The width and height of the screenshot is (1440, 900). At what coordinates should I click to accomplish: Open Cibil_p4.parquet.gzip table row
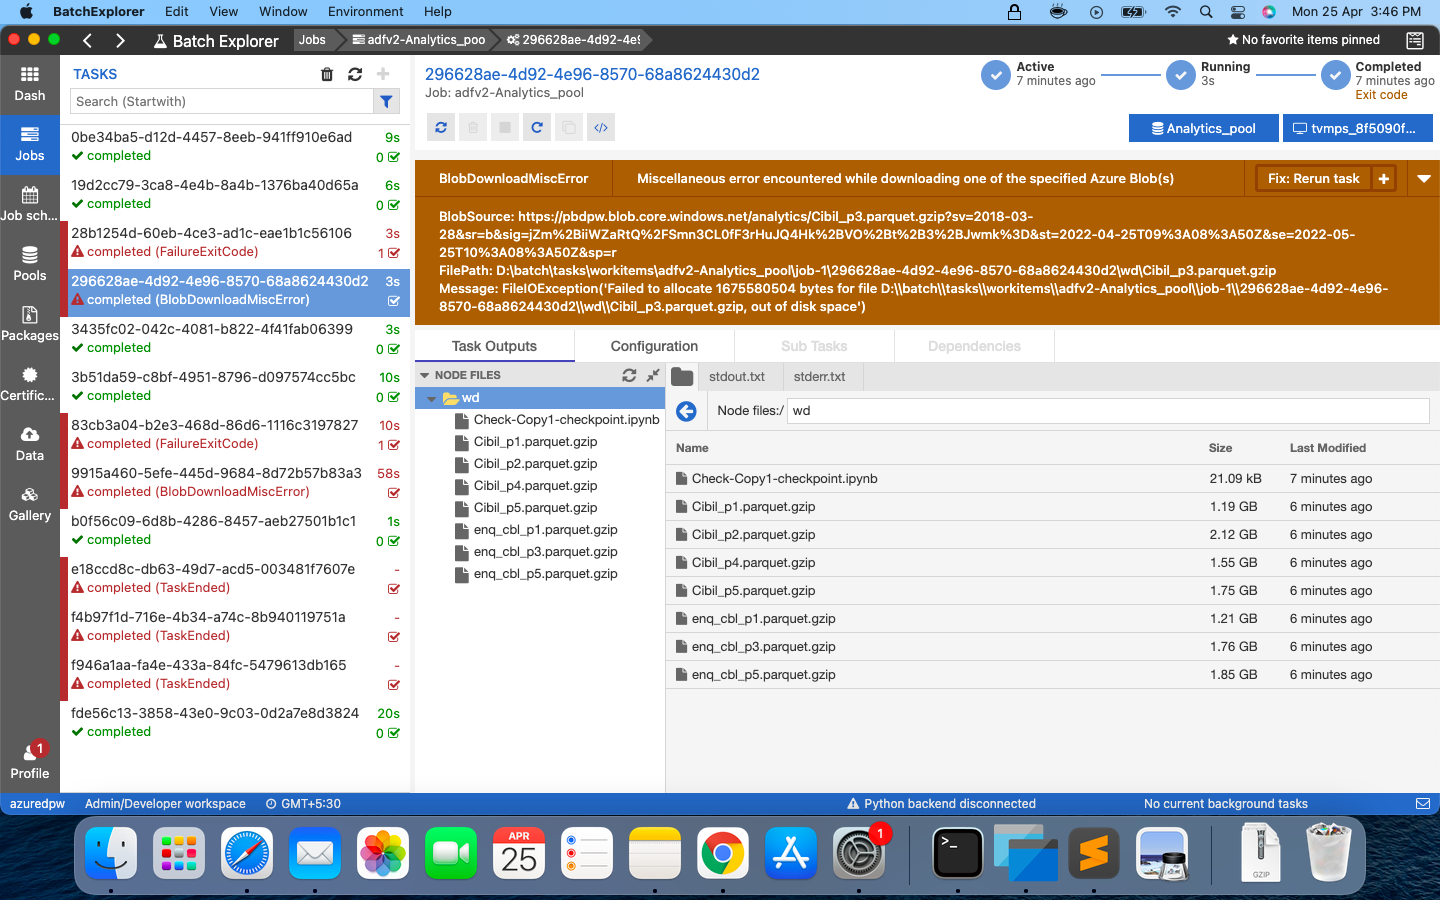(x=1053, y=563)
